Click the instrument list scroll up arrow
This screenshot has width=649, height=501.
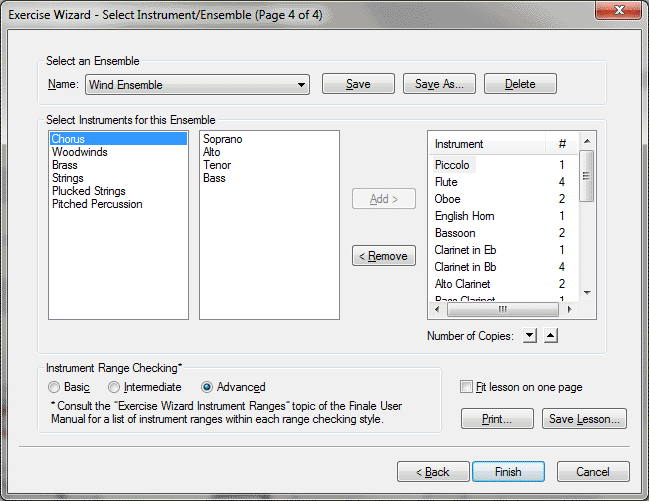click(587, 141)
